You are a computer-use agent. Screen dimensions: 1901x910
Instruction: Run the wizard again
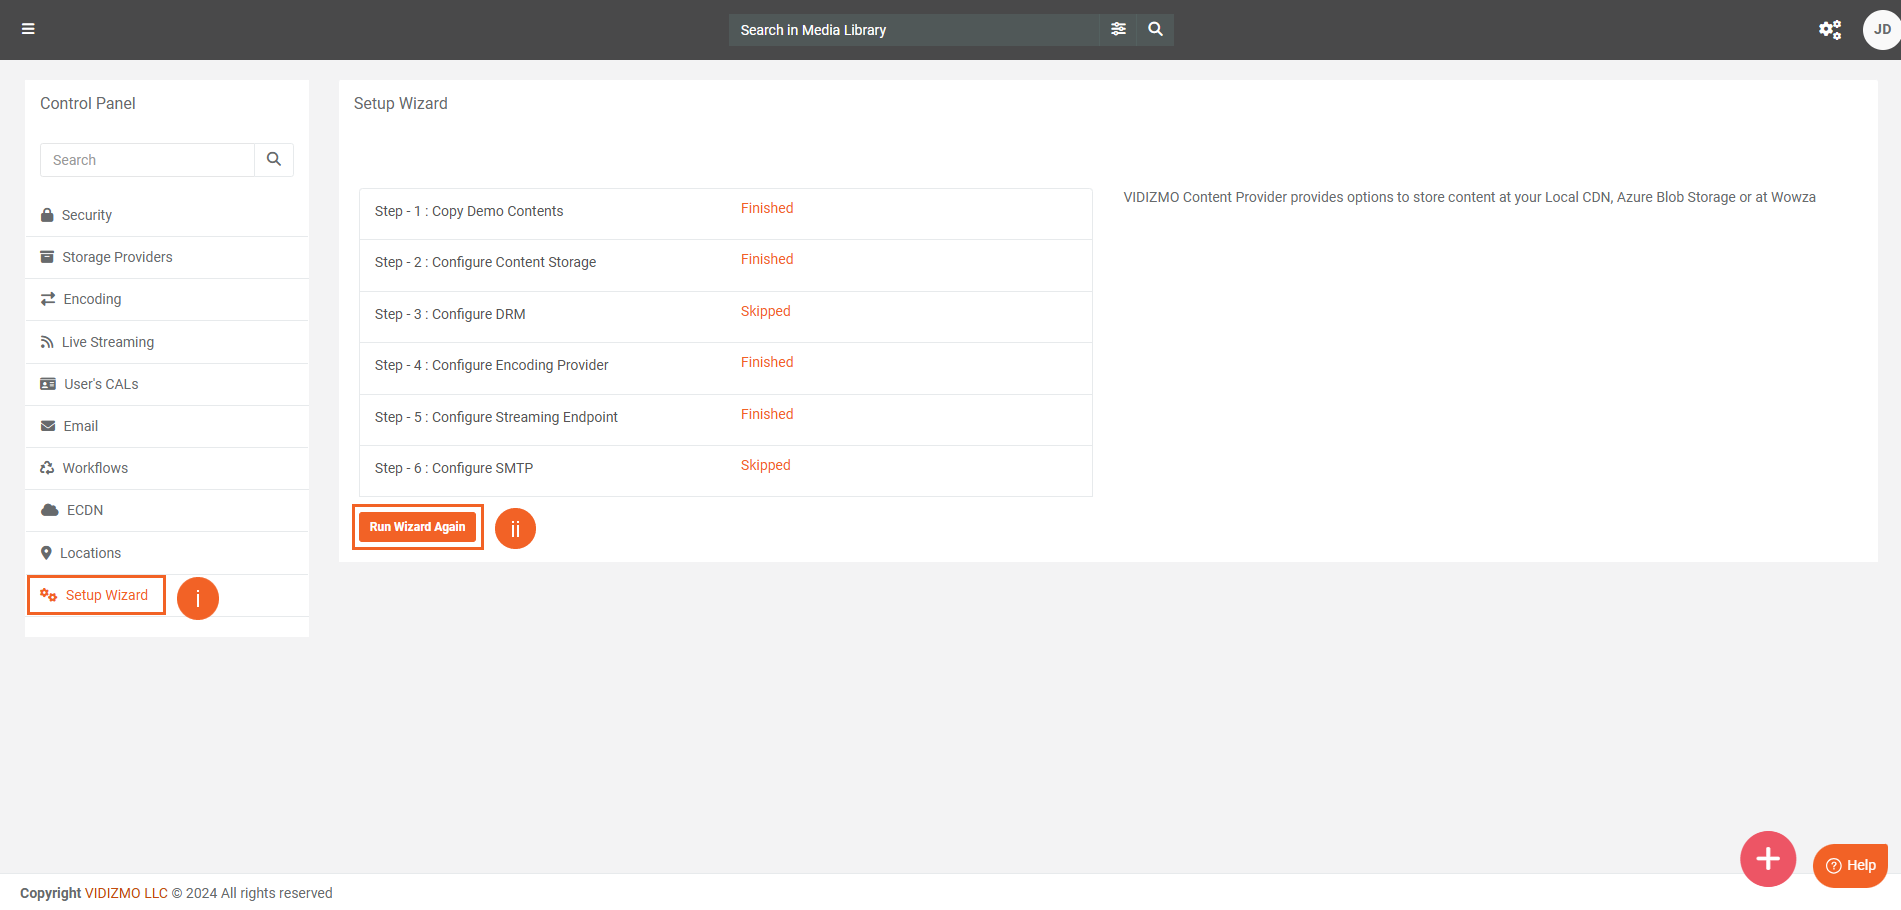417,527
